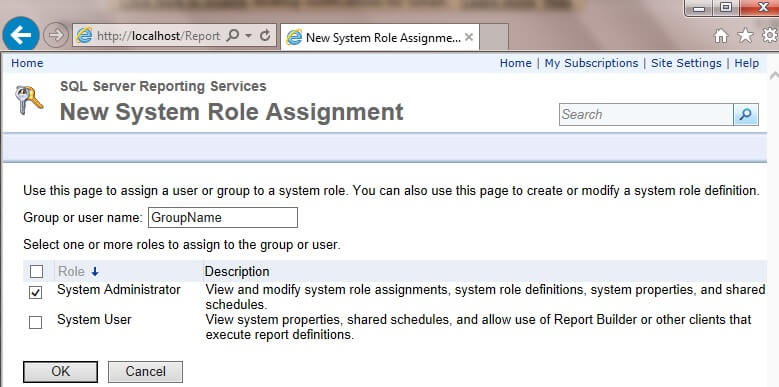The width and height of the screenshot is (779, 387).
Task: Go back with the blue back arrow
Action: pos(21,34)
